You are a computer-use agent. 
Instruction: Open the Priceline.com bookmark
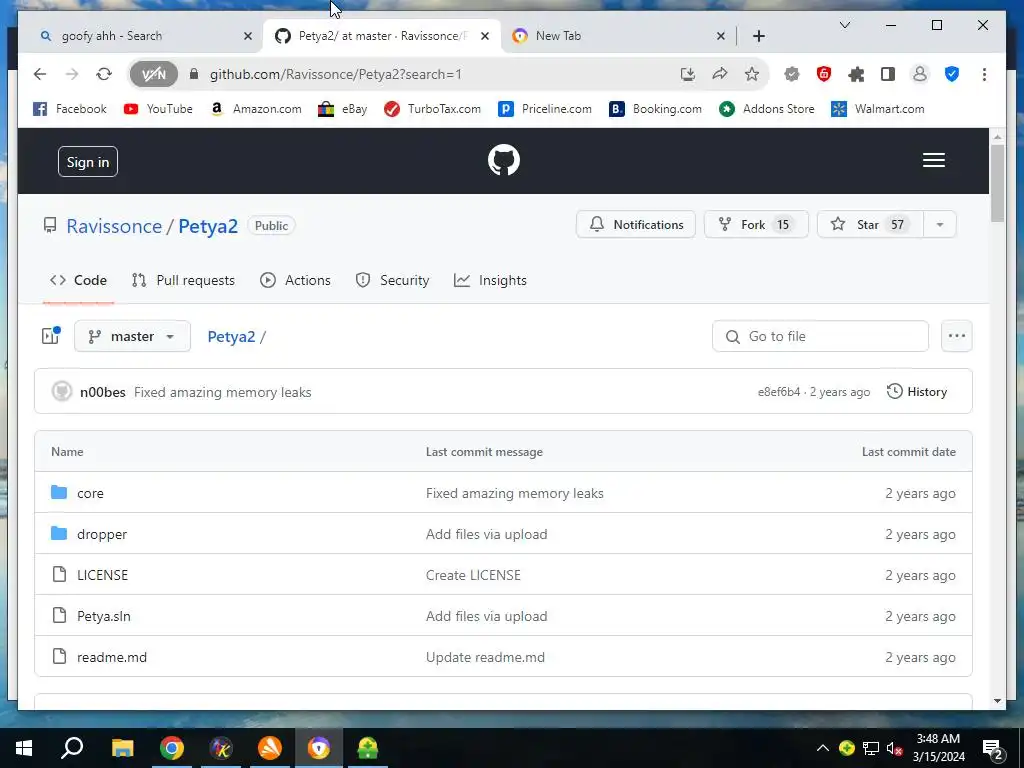pyautogui.click(x=545, y=108)
